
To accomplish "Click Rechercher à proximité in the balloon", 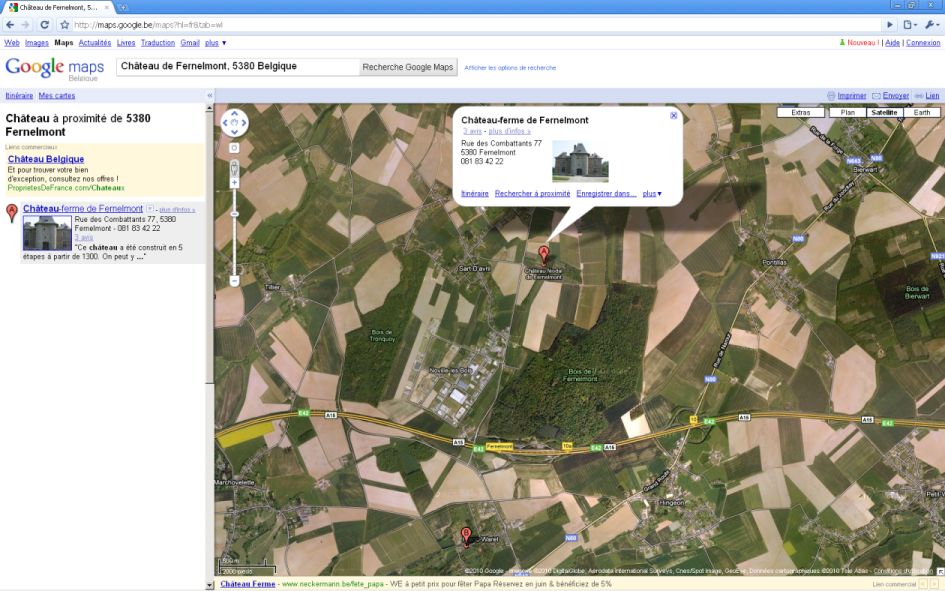I will coord(532,193).
